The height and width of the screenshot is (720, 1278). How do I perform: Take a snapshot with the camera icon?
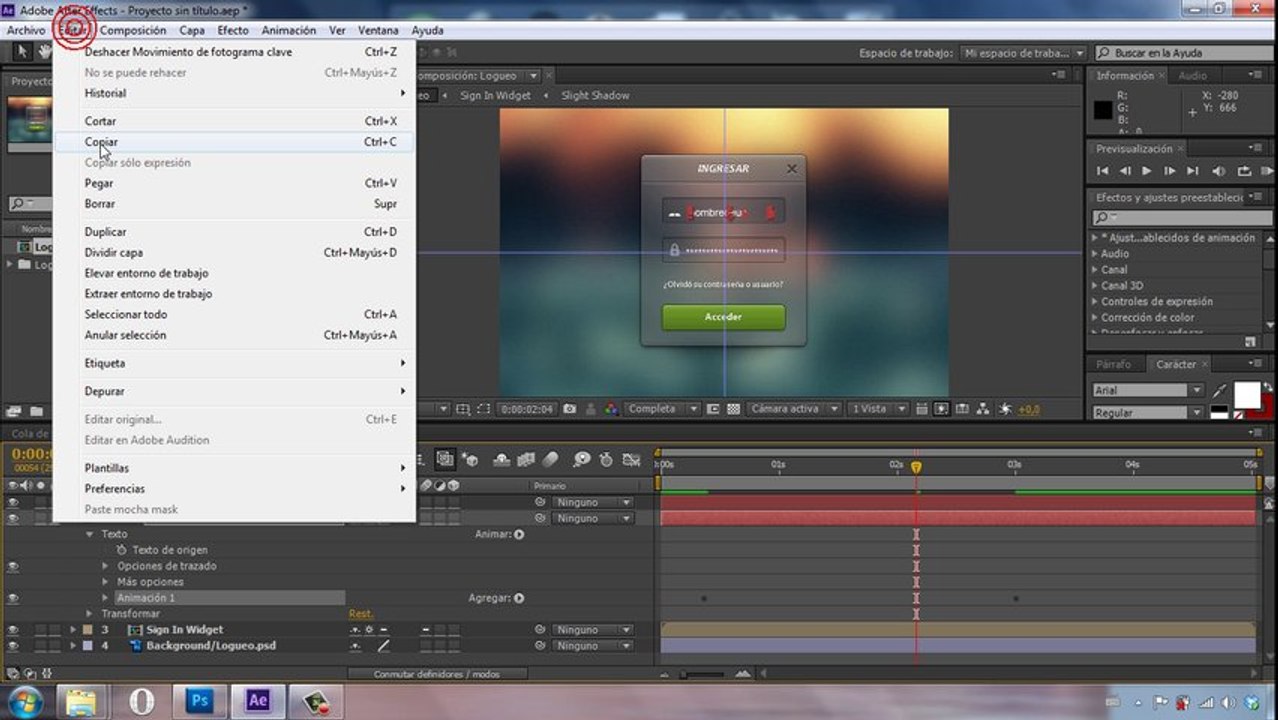pyautogui.click(x=569, y=409)
